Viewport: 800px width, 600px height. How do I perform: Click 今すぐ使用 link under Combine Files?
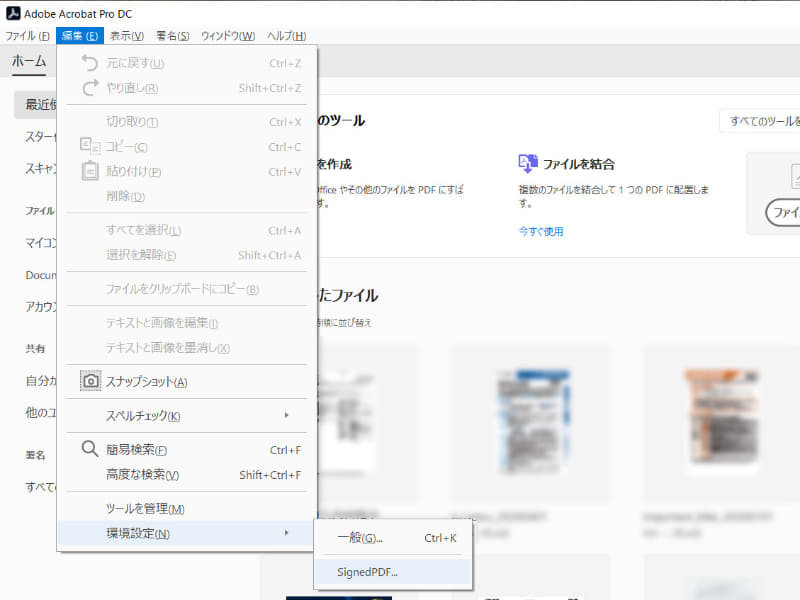click(x=541, y=231)
